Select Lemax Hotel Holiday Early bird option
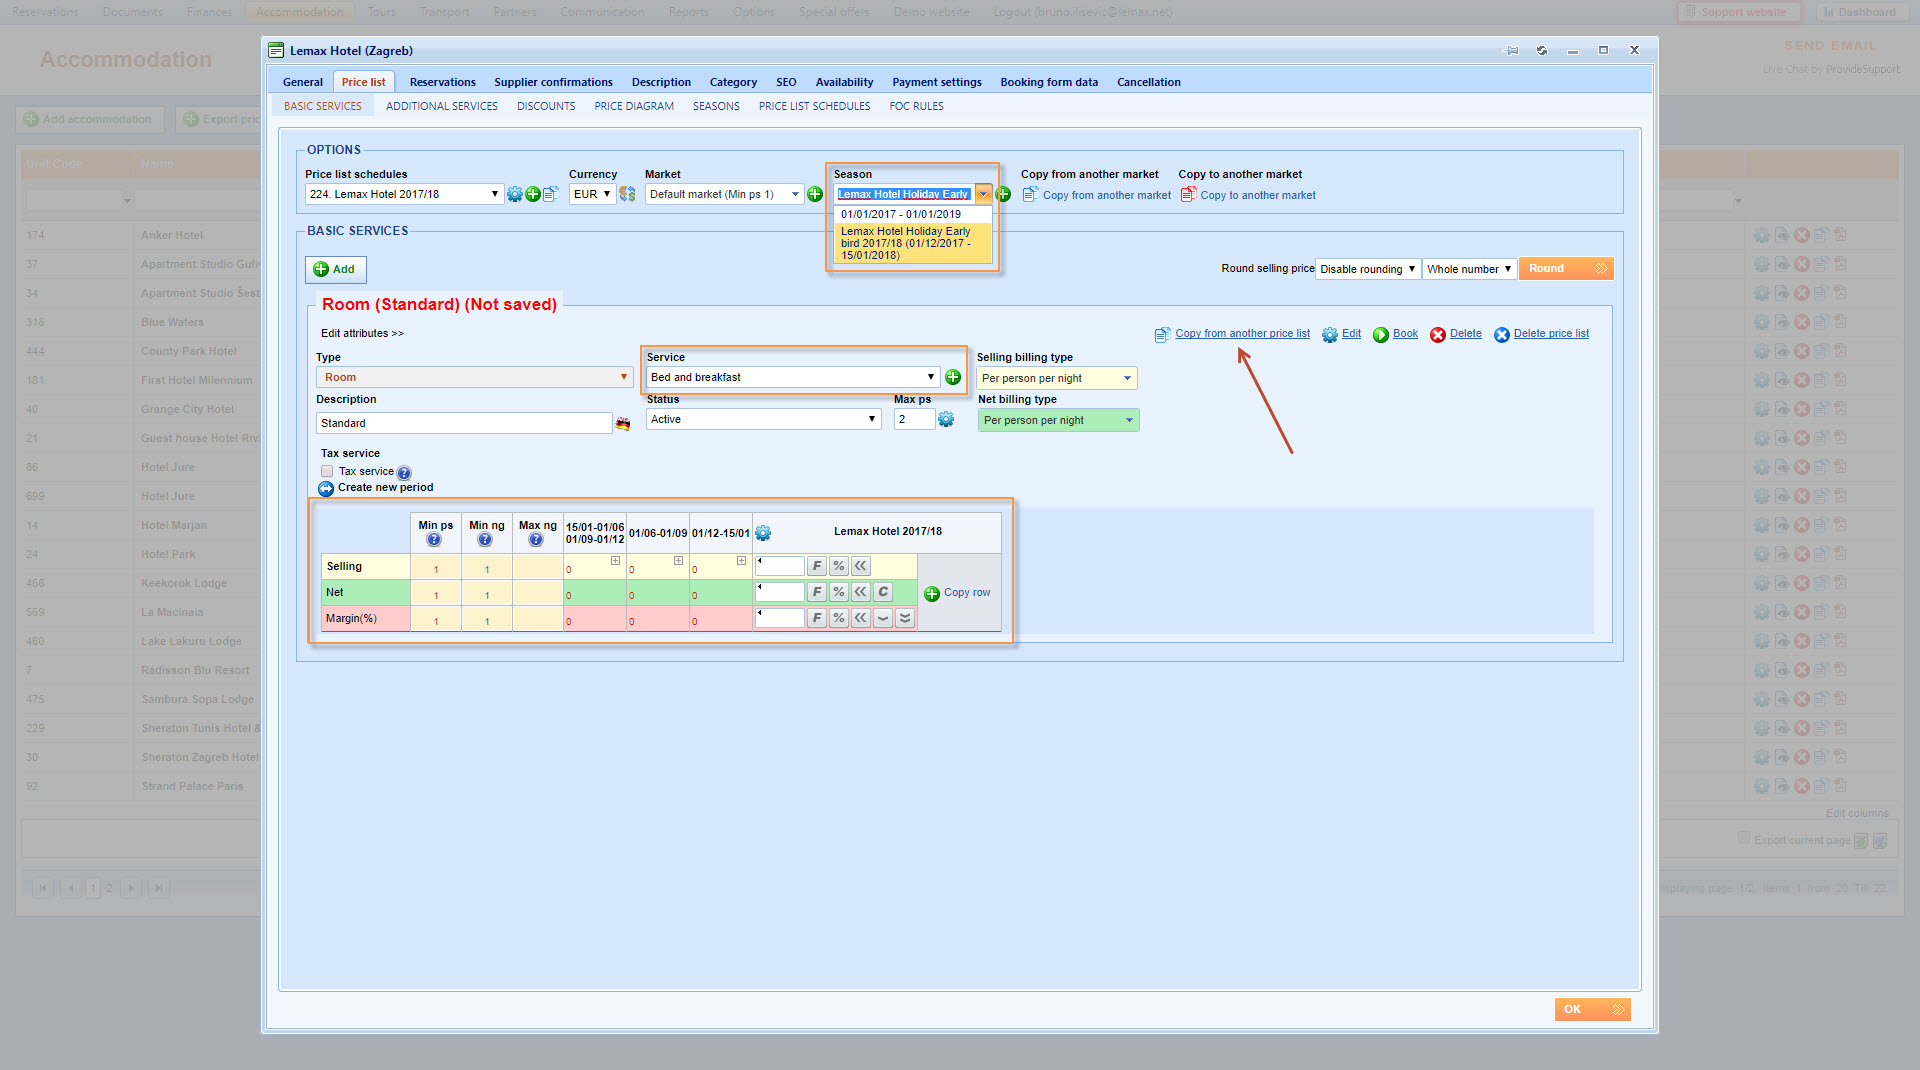This screenshot has width=1920, height=1070. [x=912, y=243]
